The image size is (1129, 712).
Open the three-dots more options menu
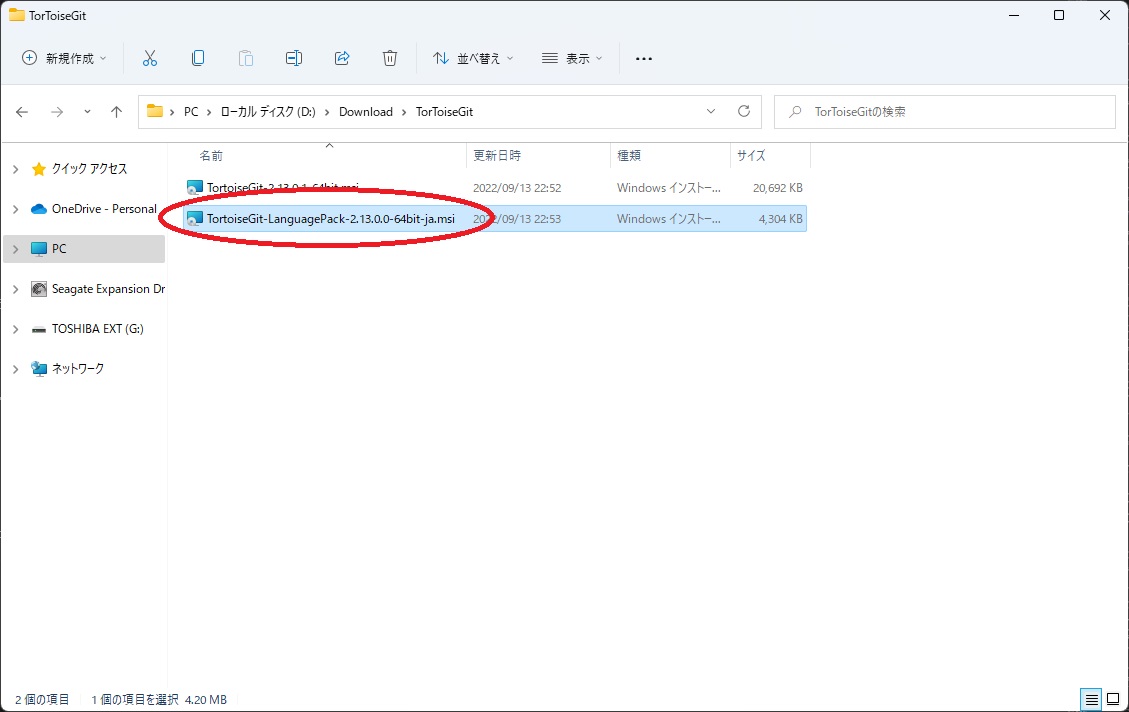(644, 58)
